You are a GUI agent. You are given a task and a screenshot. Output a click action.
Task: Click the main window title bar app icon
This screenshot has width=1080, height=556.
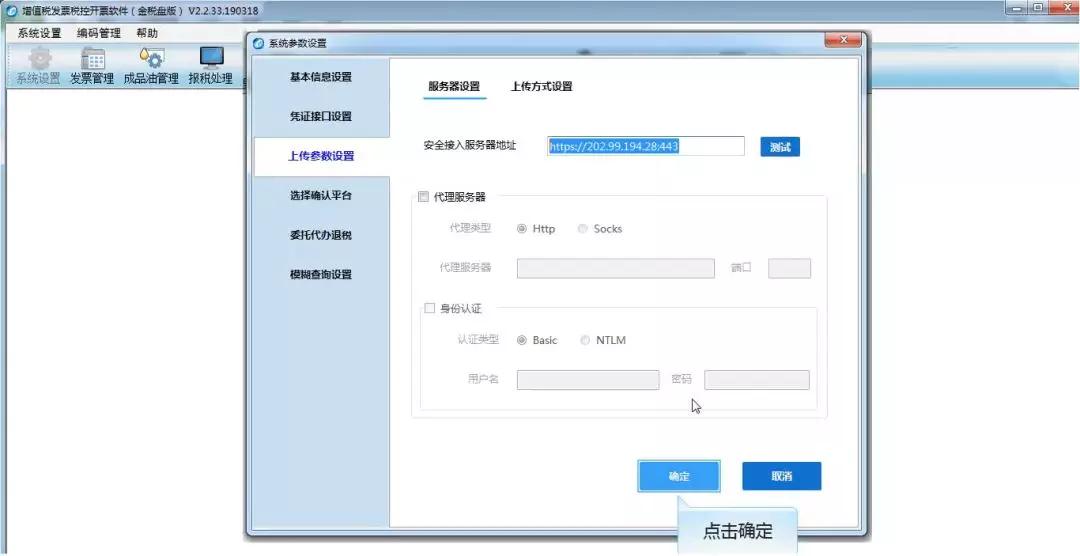pos(11,11)
